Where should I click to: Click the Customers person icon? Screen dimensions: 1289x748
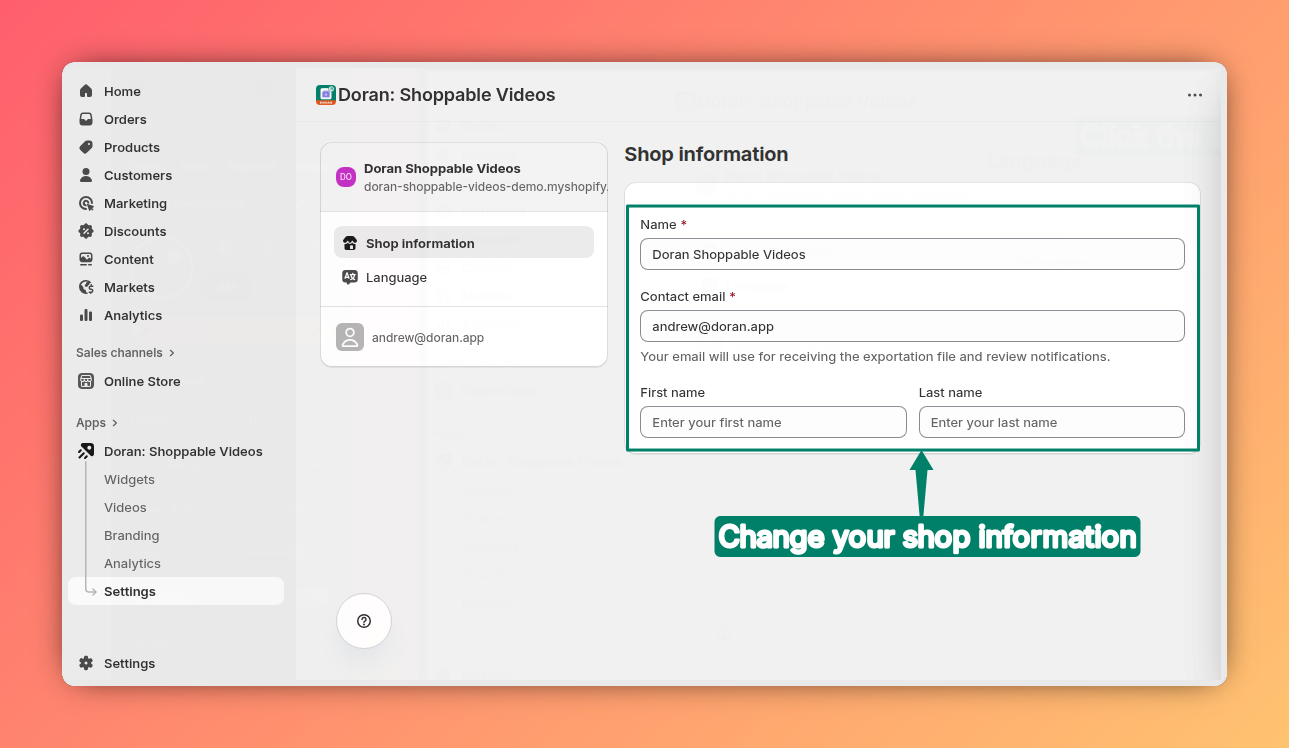pos(86,175)
